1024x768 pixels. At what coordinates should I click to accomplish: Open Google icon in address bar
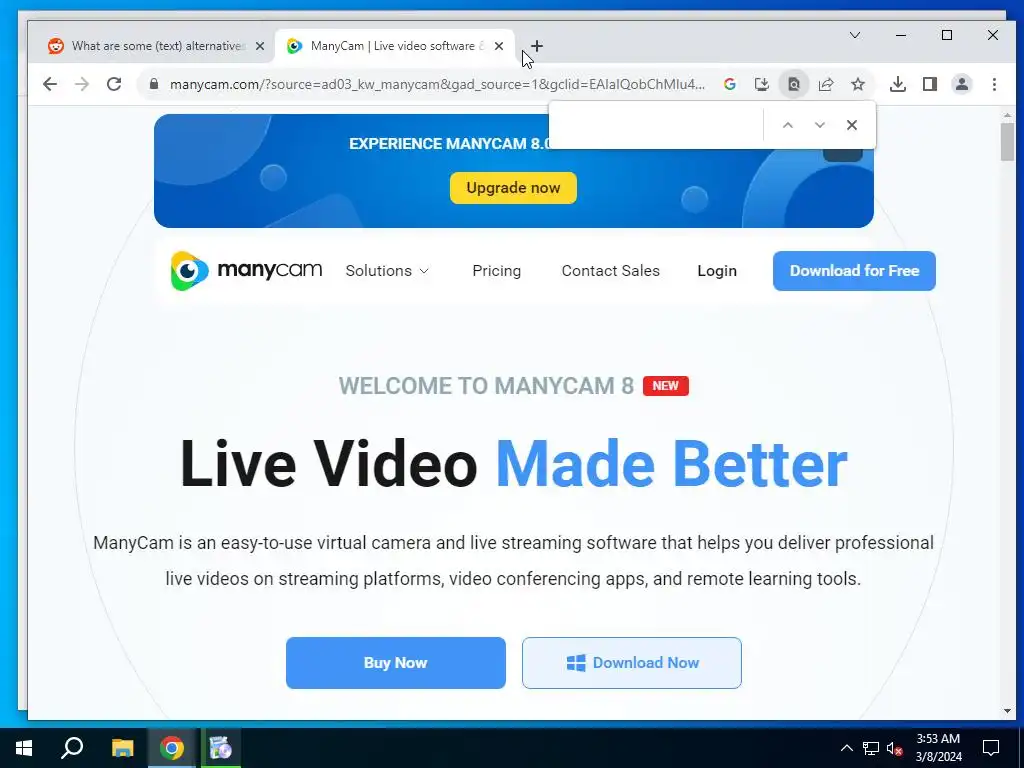pos(729,84)
